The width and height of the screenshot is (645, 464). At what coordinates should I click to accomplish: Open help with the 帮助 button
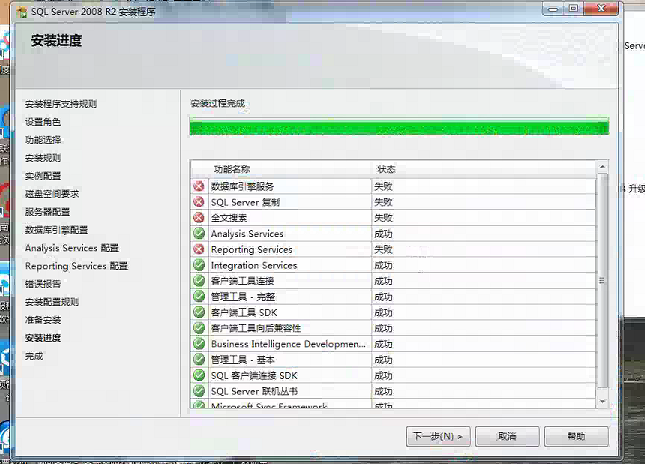click(x=576, y=436)
